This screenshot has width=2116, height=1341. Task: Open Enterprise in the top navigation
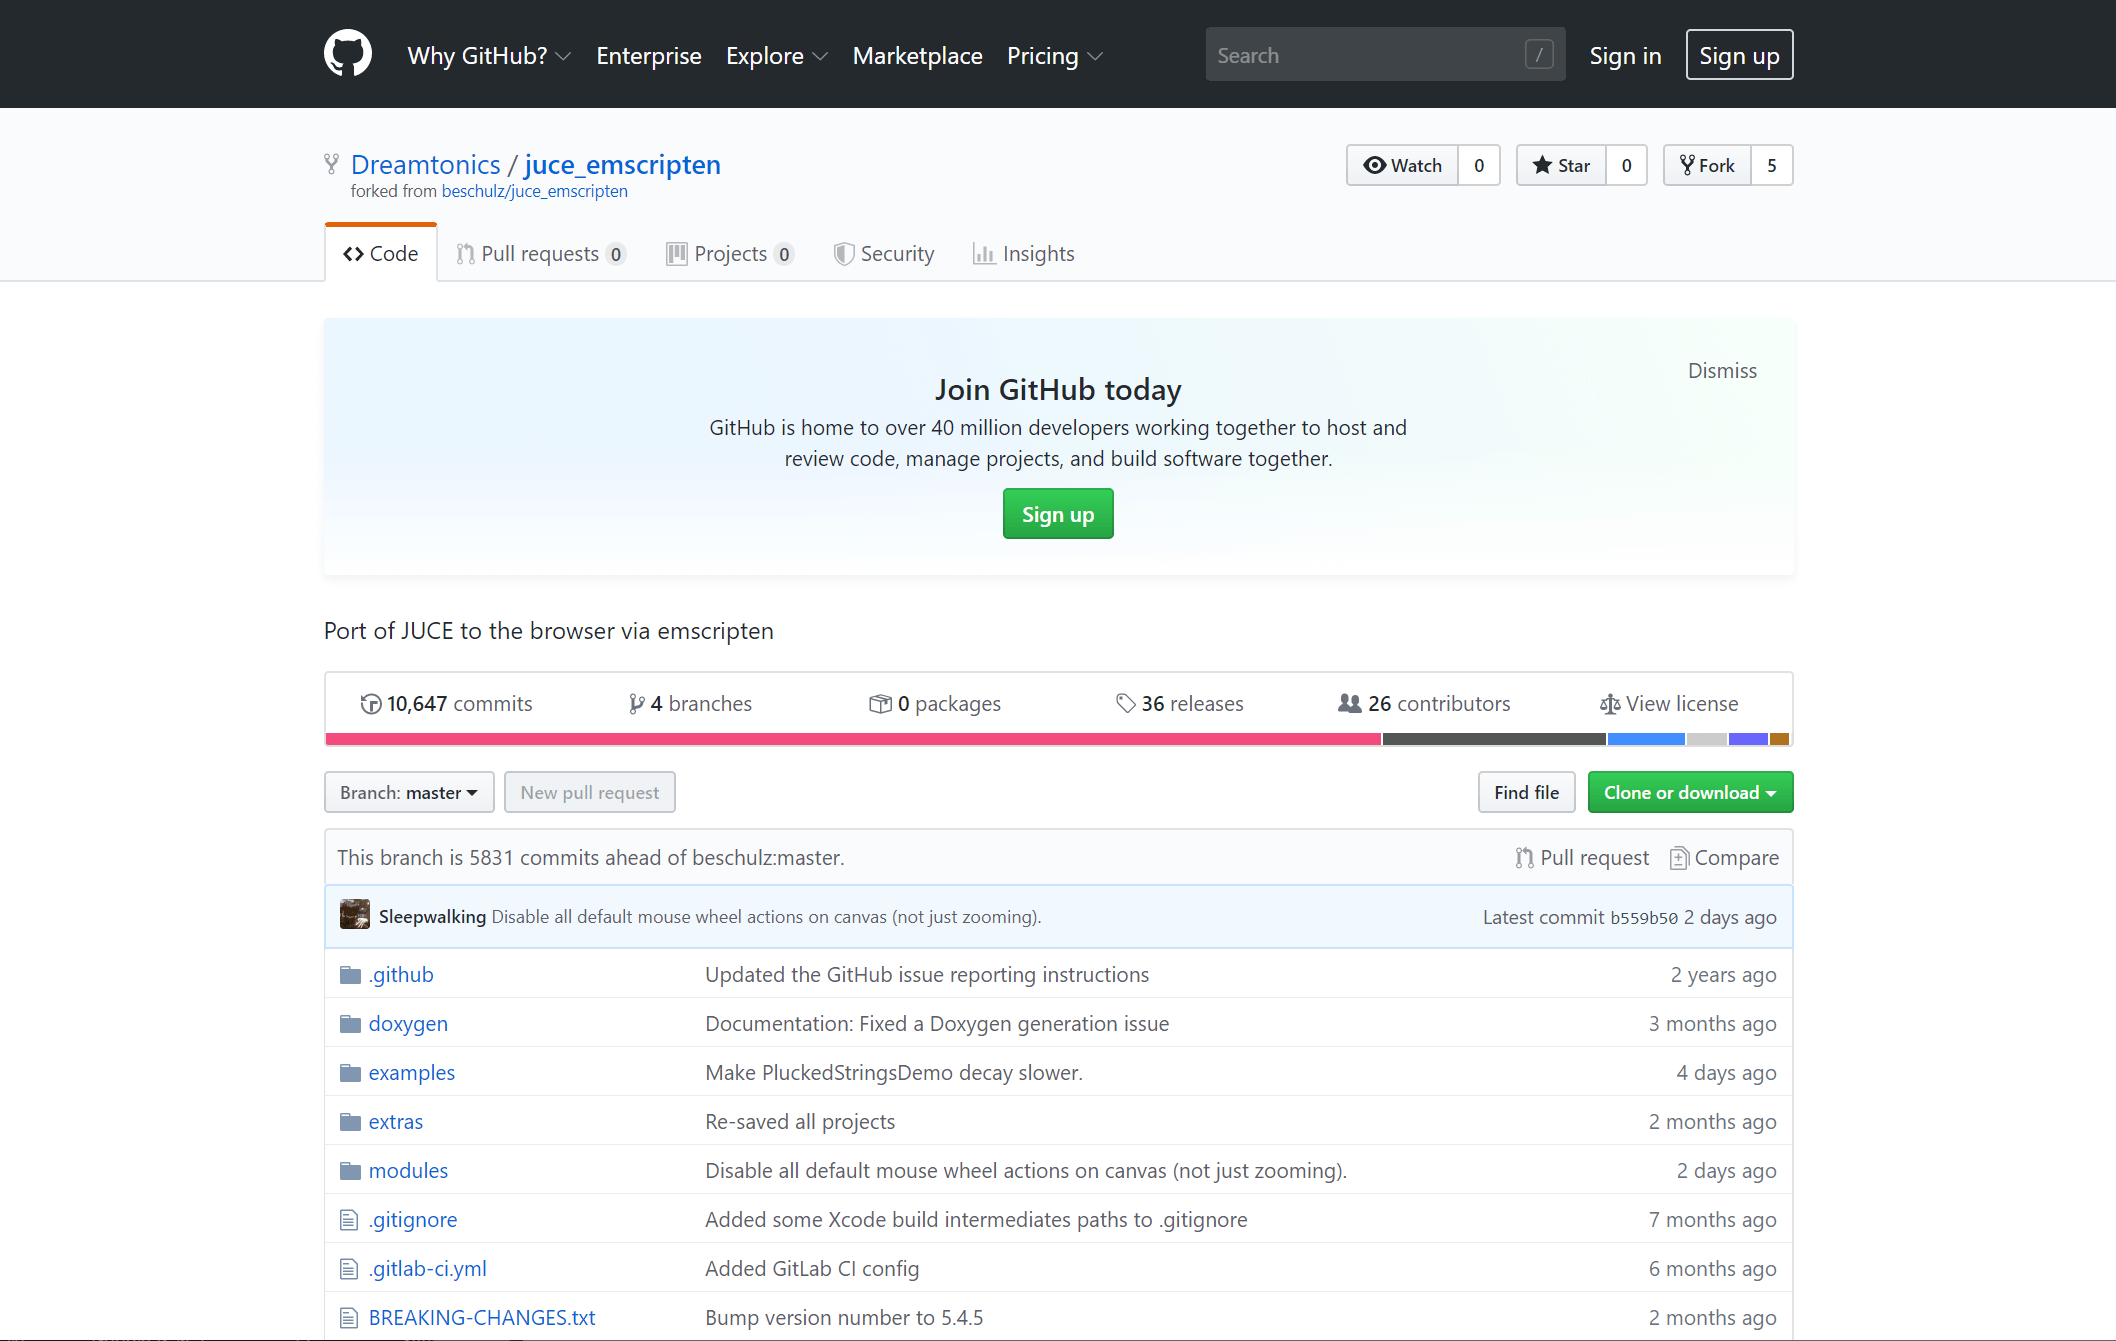pos(649,55)
